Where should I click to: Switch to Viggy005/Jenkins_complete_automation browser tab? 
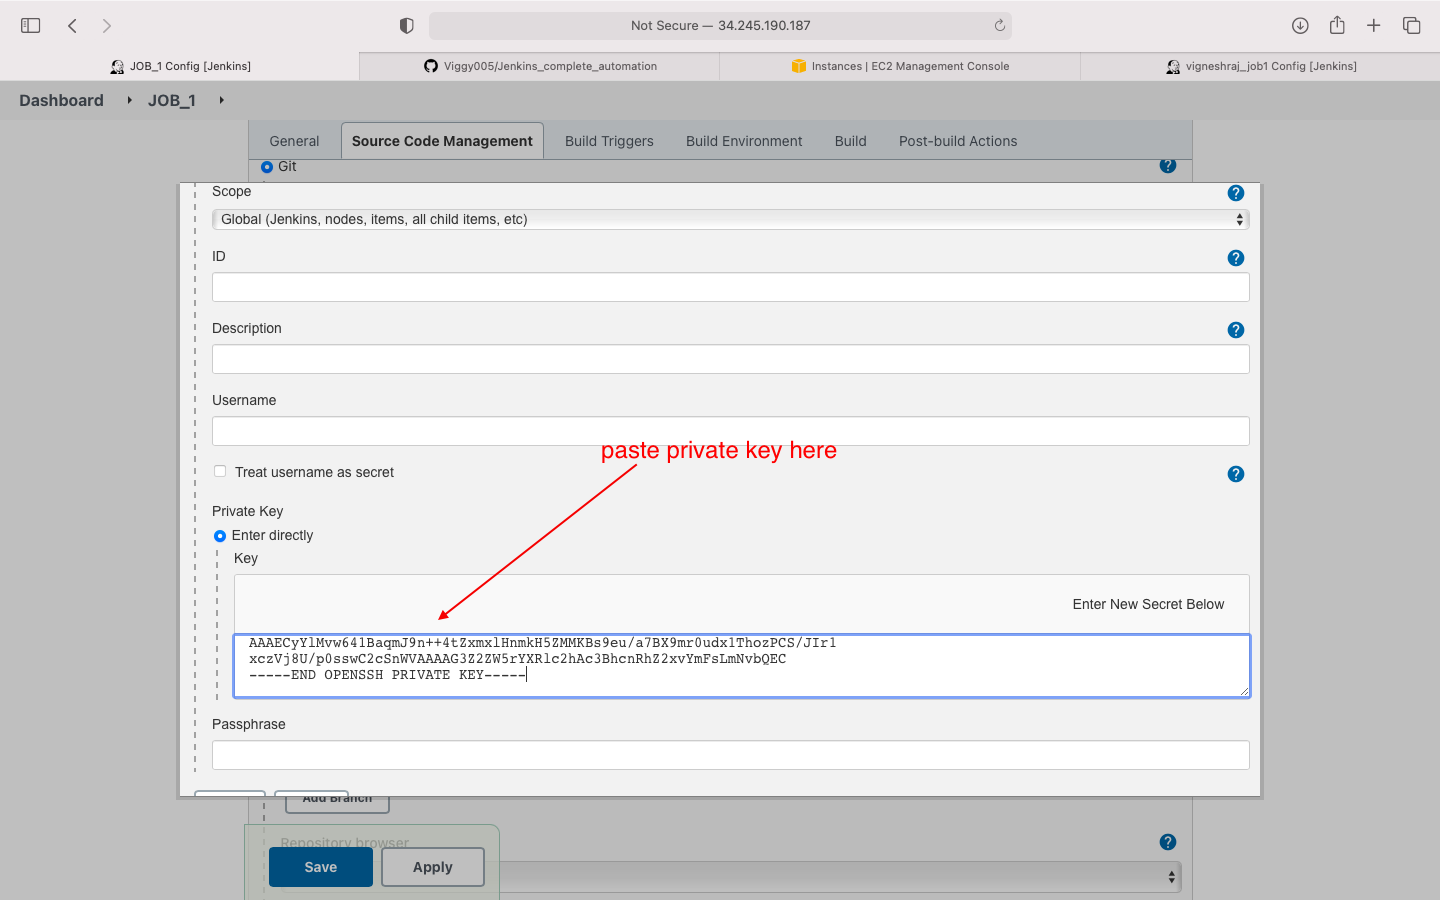click(x=540, y=66)
